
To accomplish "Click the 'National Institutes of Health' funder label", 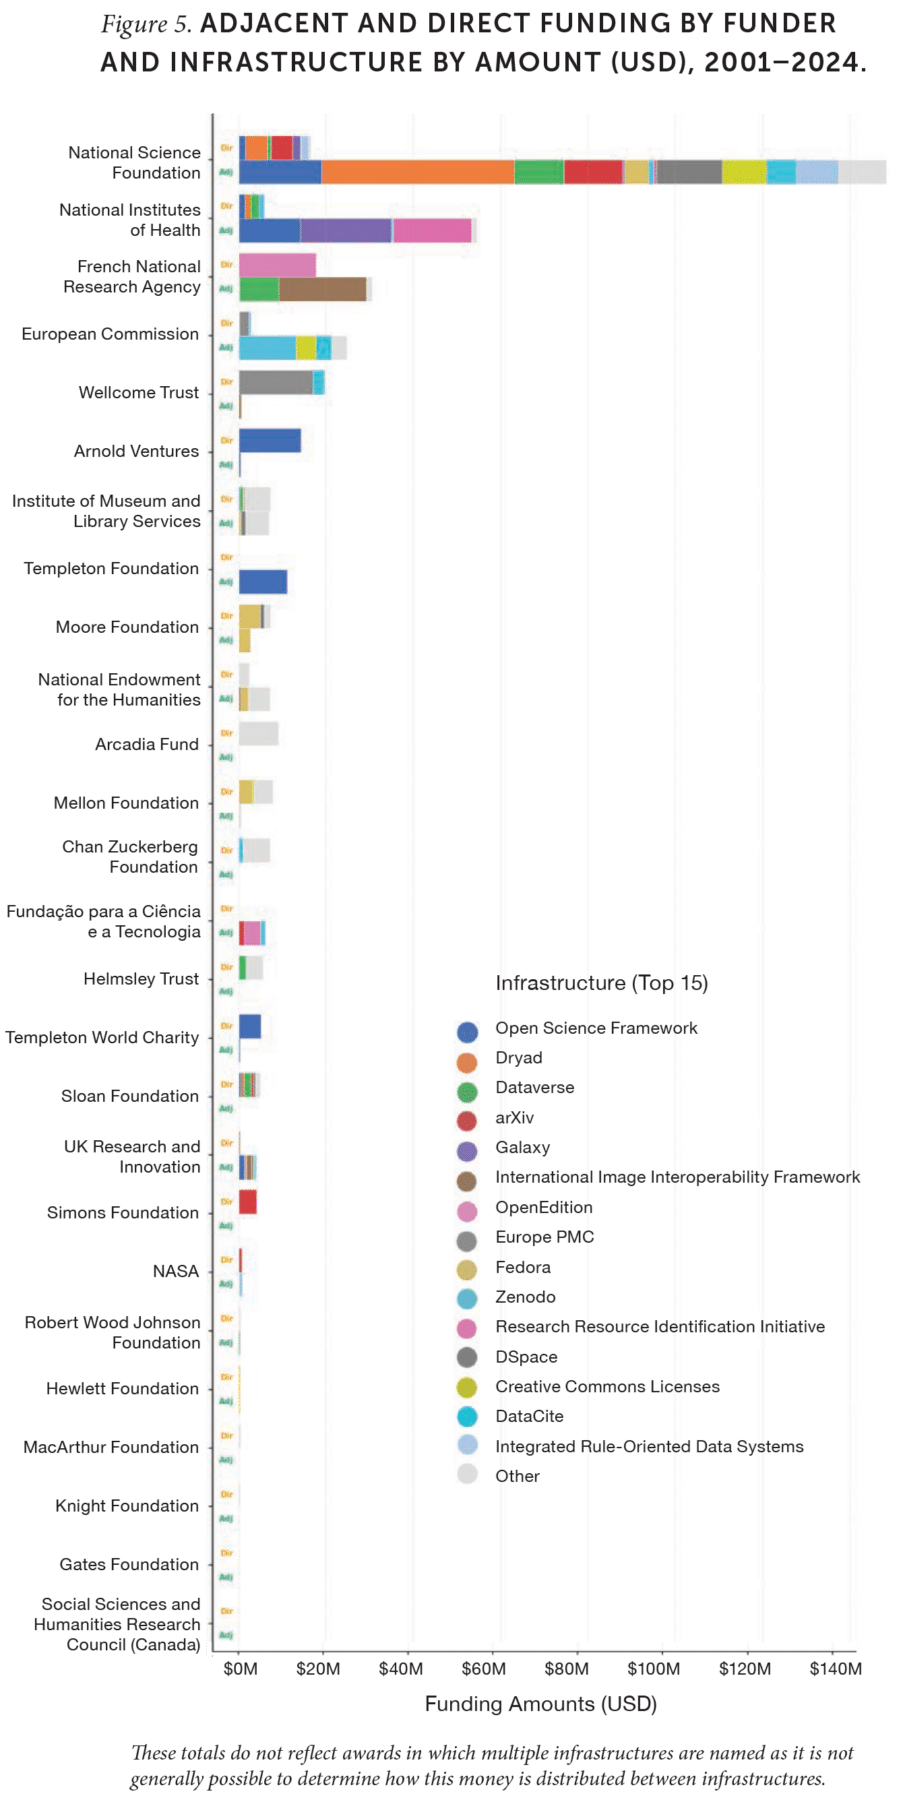I will tap(130, 220).
